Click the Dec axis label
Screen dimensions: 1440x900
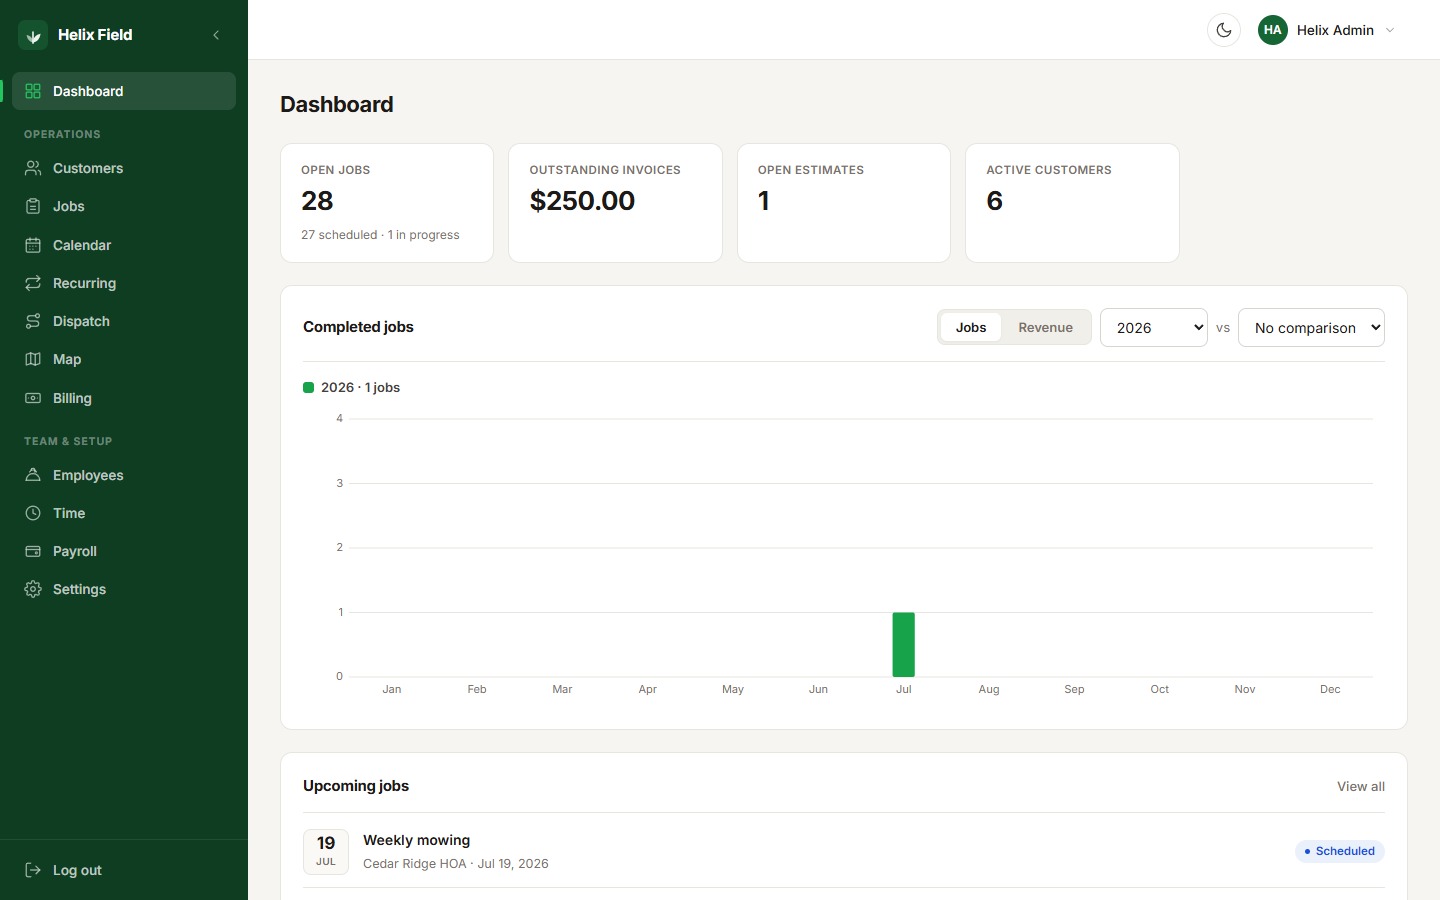(x=1330, y=689)
